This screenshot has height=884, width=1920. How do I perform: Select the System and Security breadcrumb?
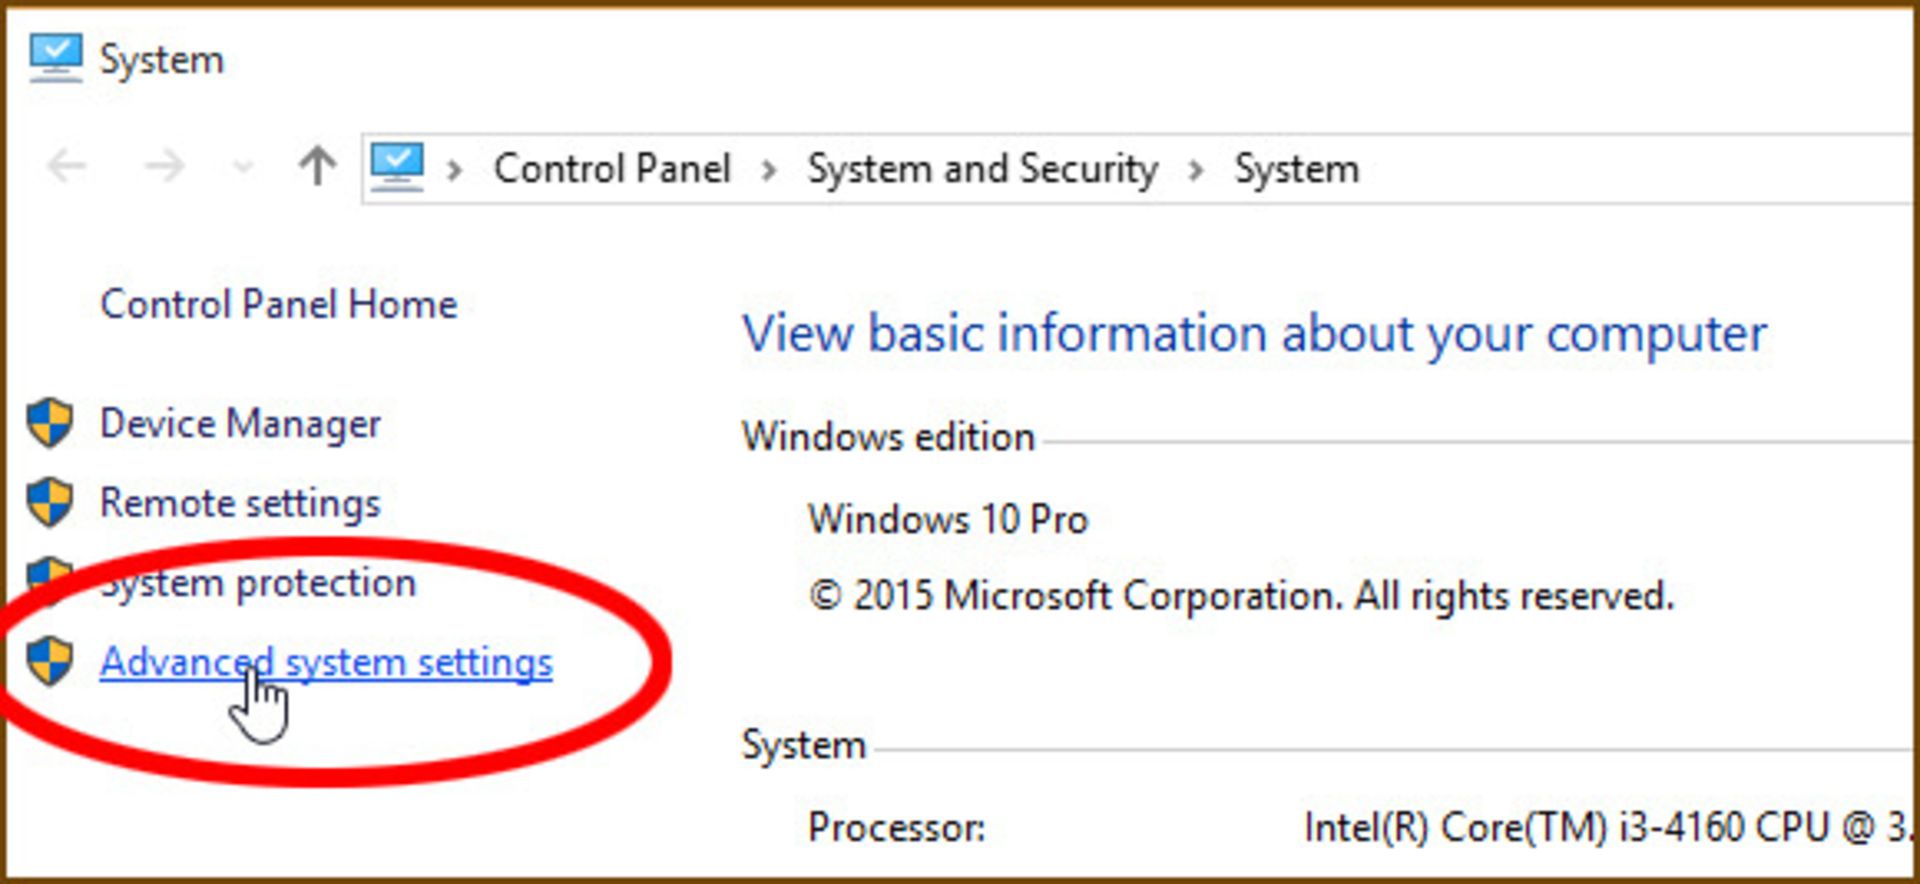983,169
